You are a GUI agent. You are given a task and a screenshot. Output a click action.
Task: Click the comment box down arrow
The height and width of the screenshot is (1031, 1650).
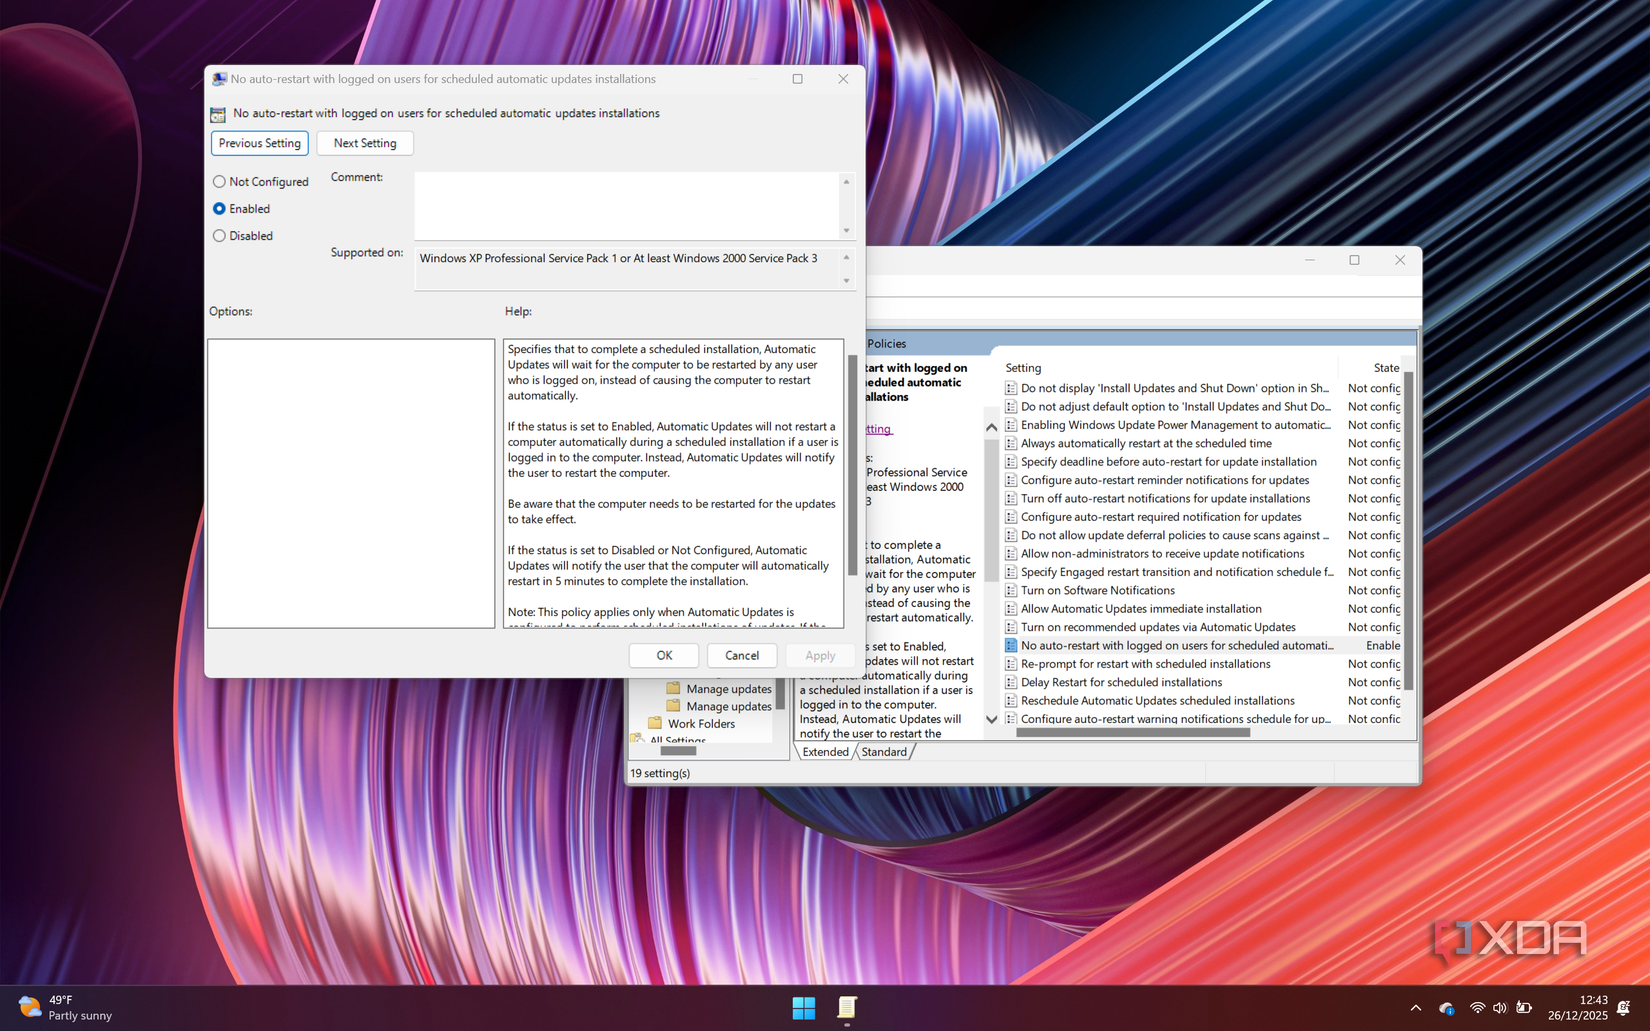pyautogui.click(x=846, y=230)
